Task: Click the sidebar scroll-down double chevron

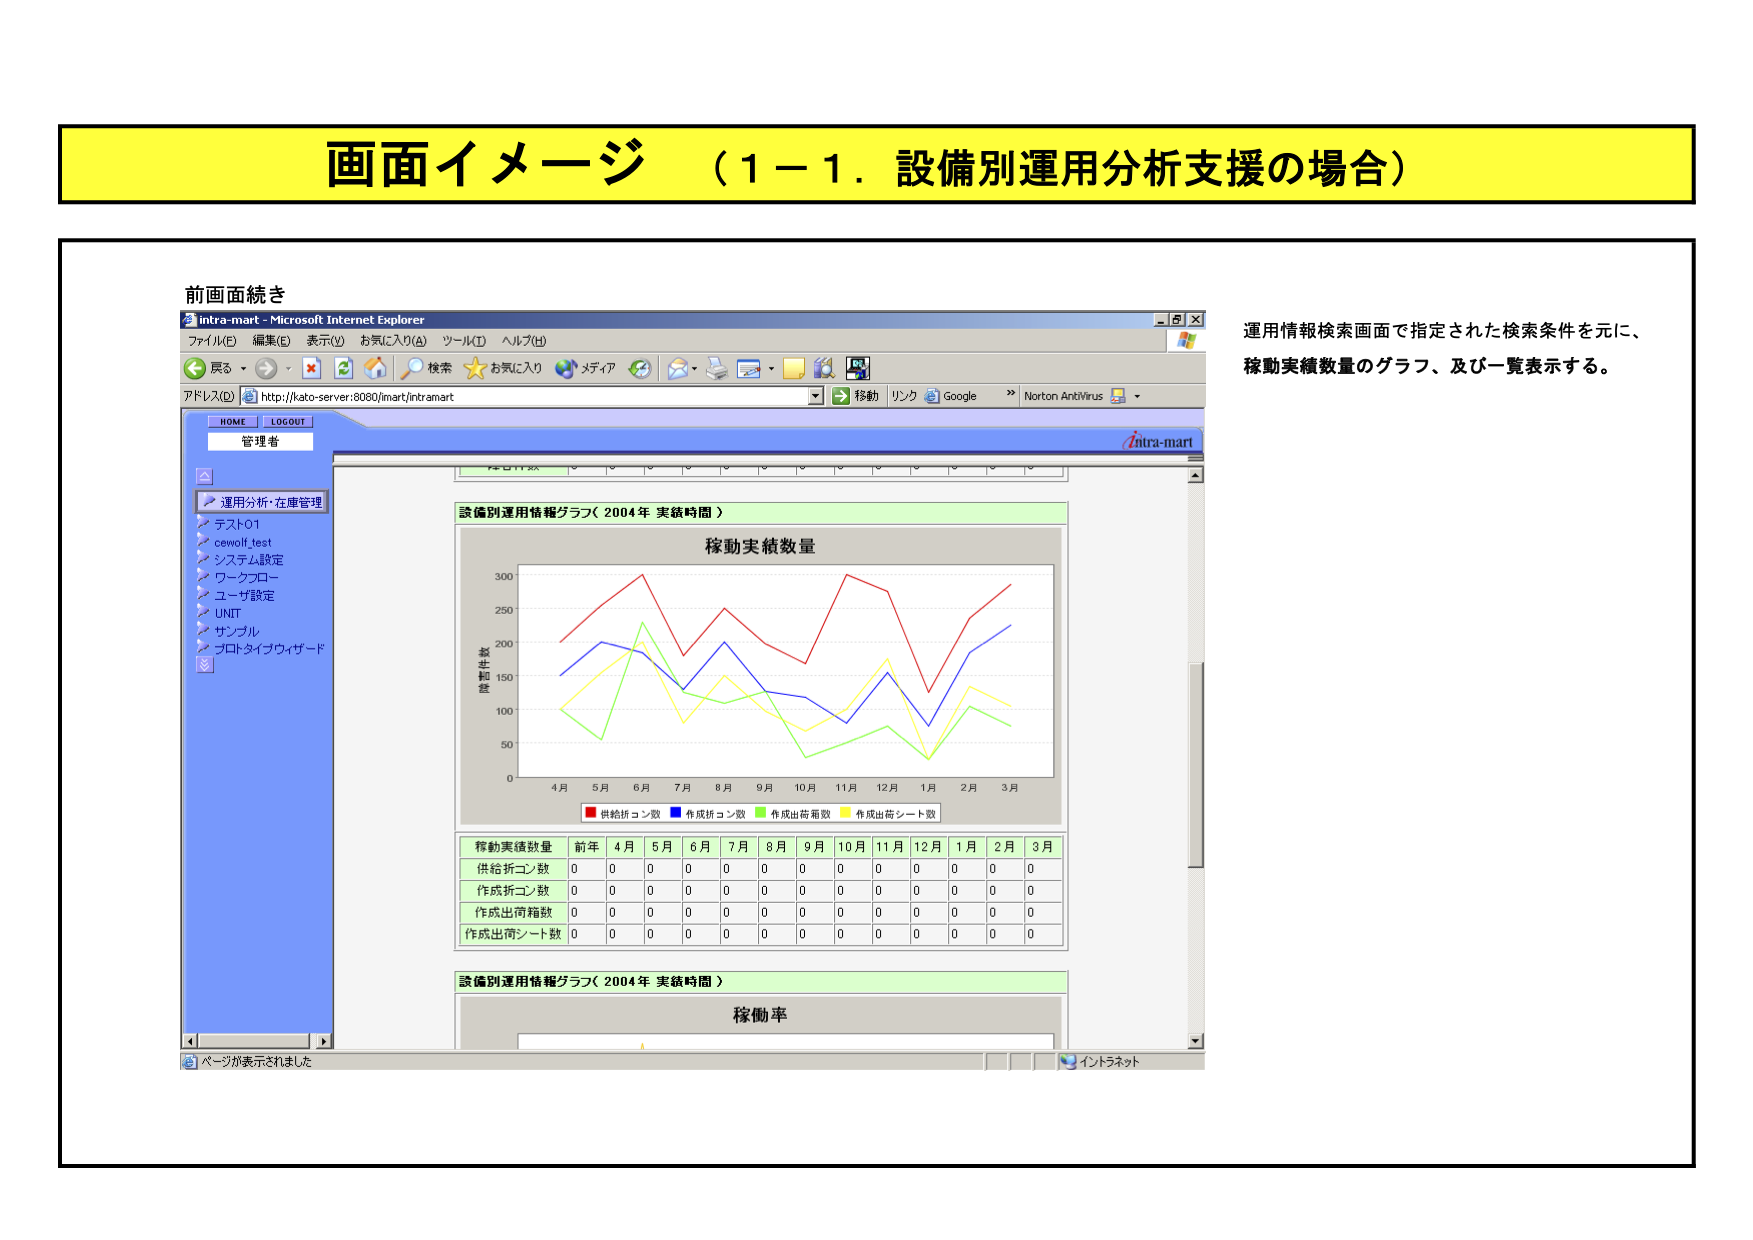Action: [x=205, y=665]
